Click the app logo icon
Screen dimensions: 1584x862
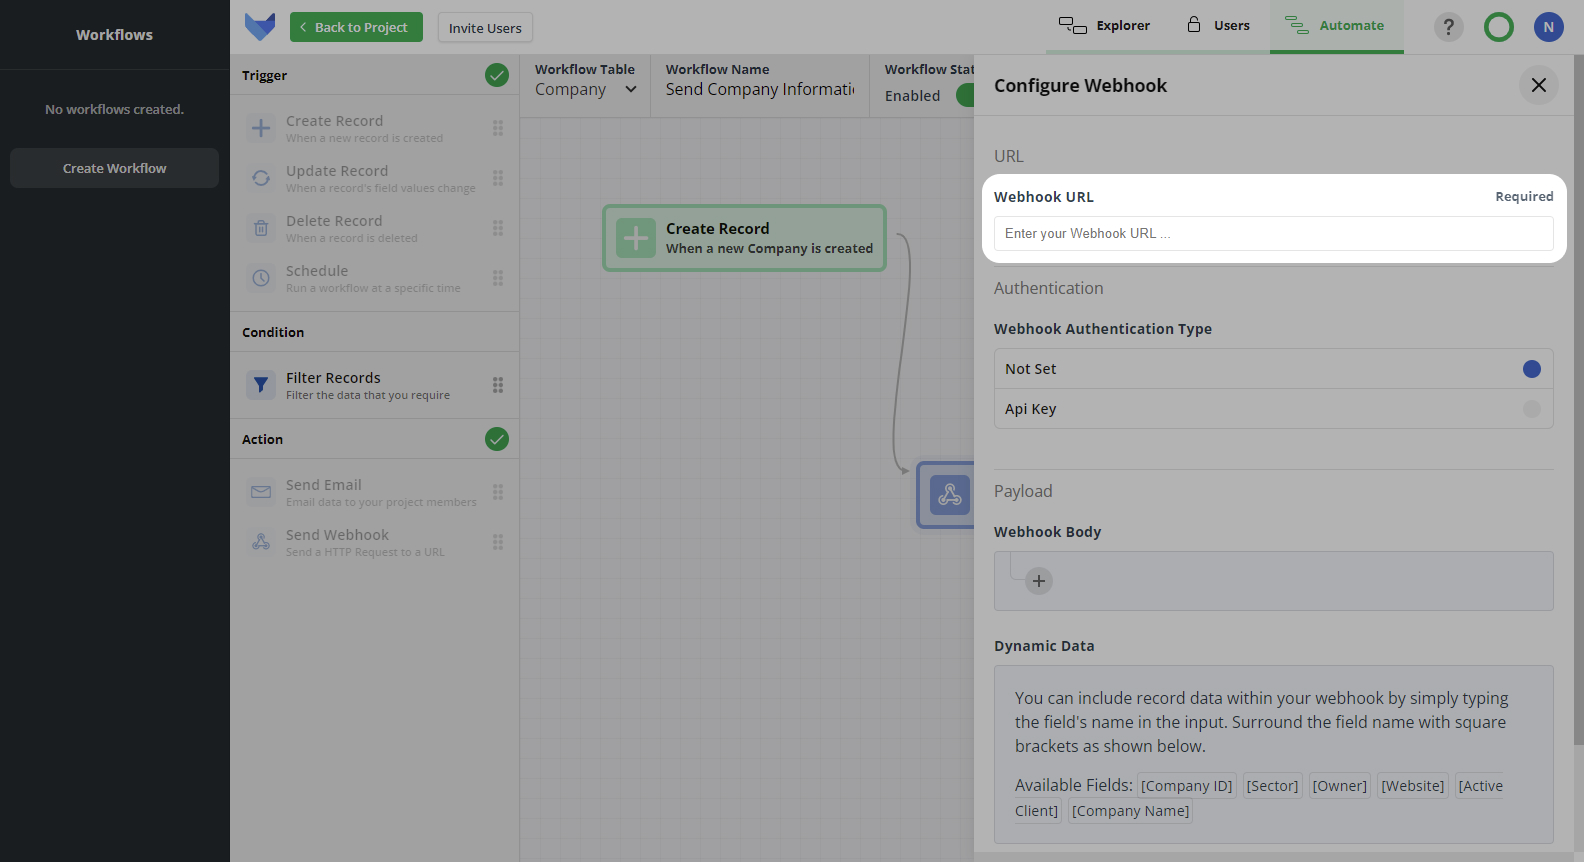[x=260, y=27]
